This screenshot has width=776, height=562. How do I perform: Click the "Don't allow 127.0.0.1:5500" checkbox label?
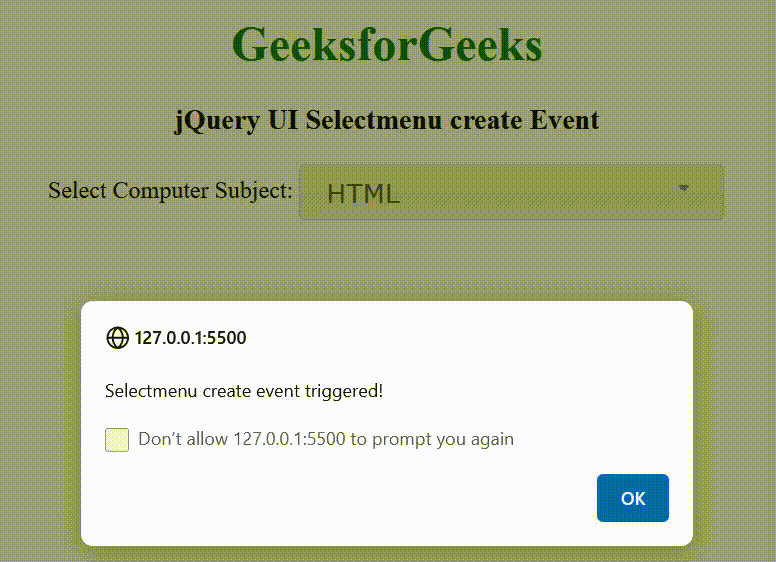point(326,439)
